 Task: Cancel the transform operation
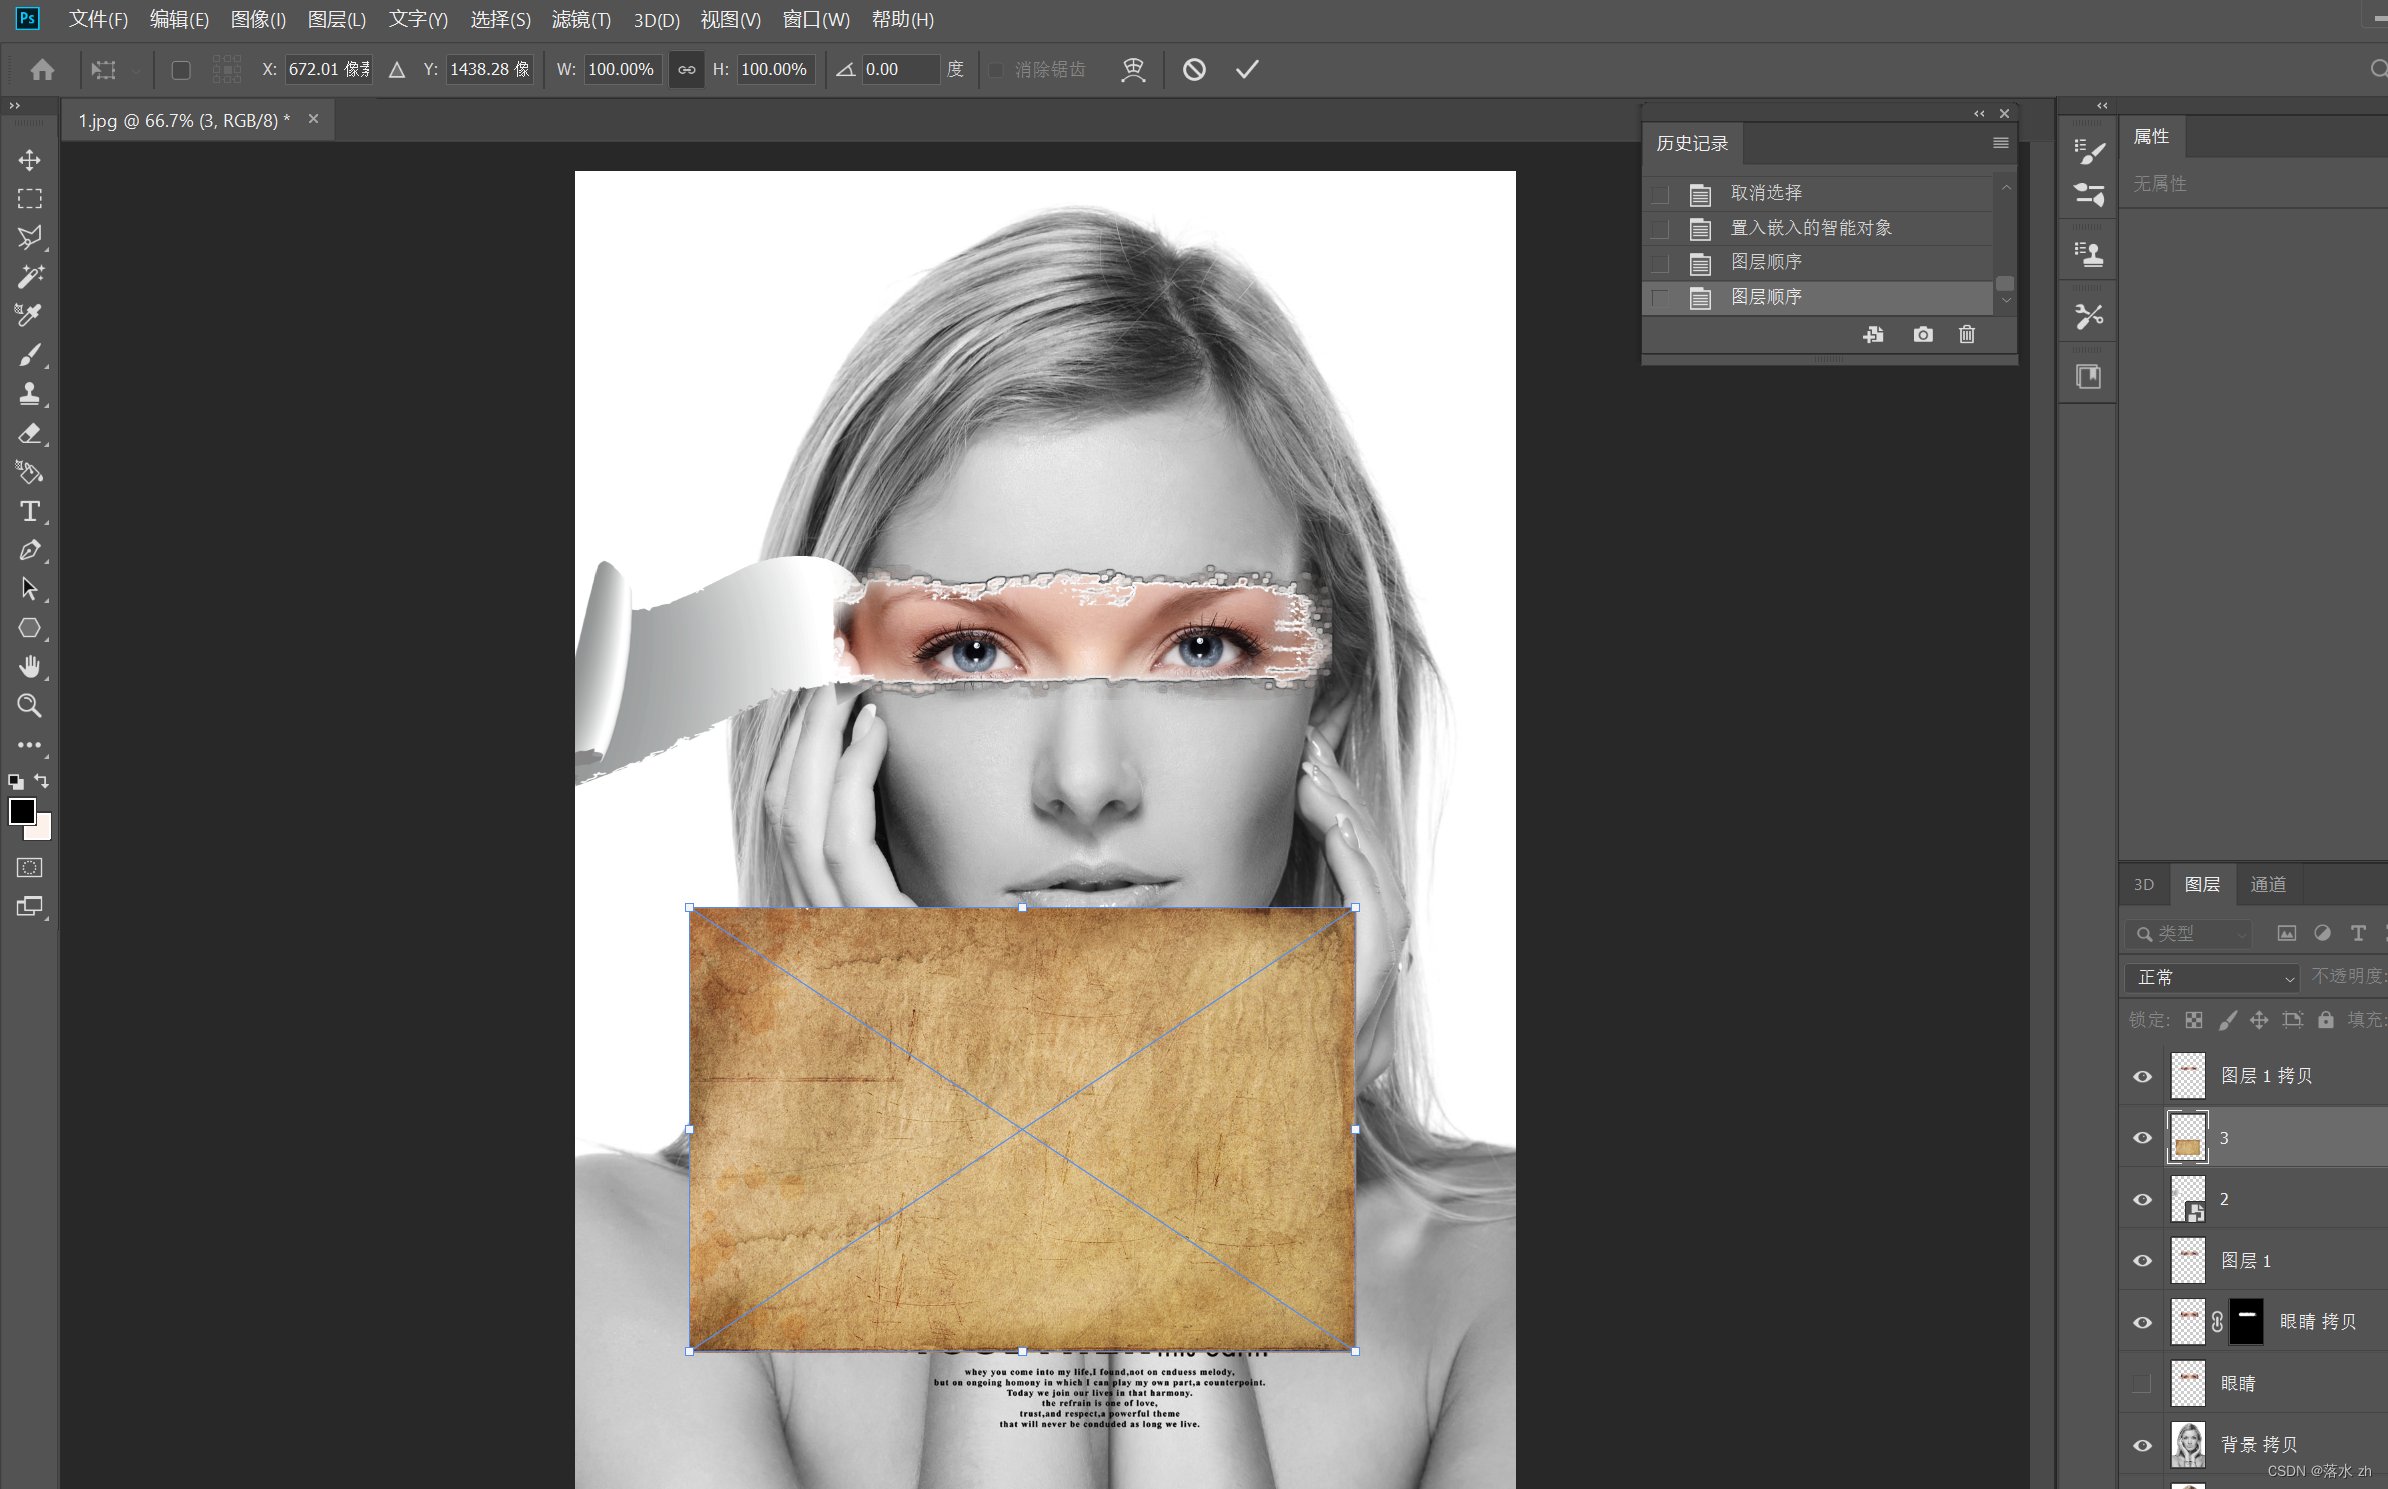[1194, 69]
